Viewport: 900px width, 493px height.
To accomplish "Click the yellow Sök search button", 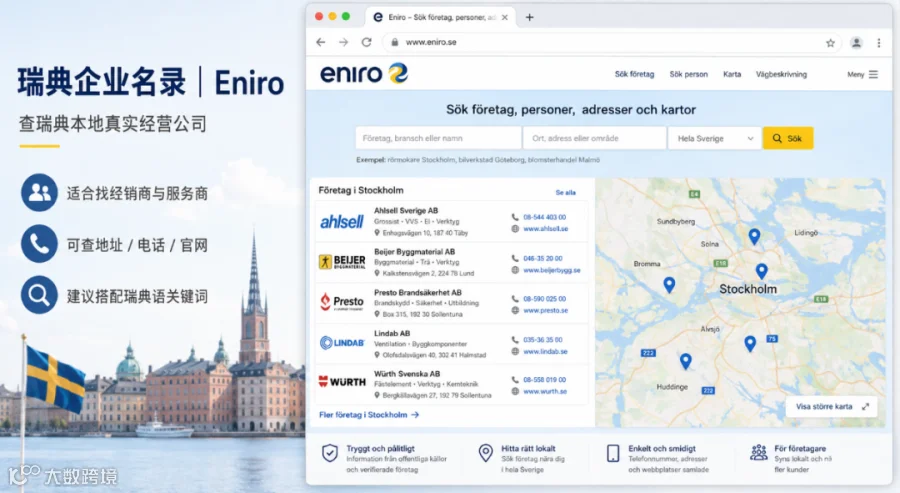I will coord(788,138).
